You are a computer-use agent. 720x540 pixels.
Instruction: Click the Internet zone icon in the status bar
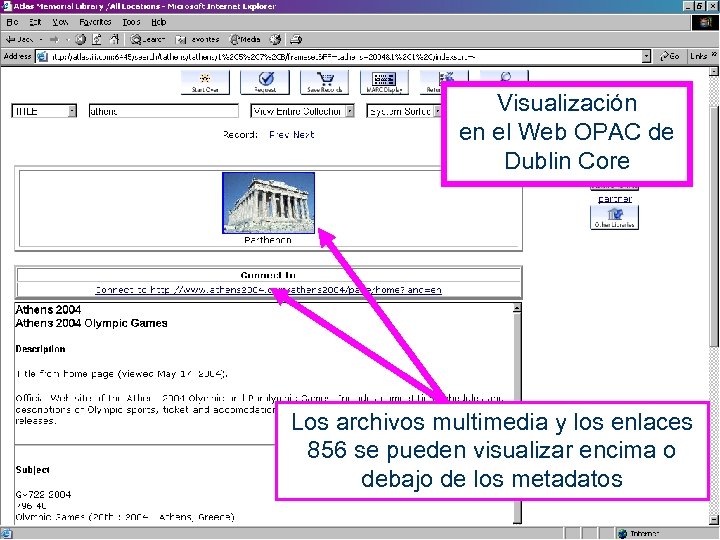click(x=622, y=534)
